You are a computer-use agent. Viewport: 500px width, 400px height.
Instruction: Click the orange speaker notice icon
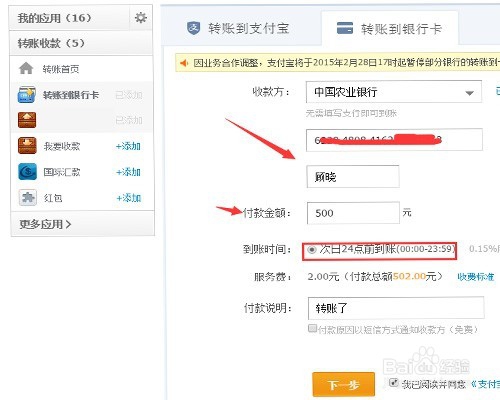[x=184, y=63]
